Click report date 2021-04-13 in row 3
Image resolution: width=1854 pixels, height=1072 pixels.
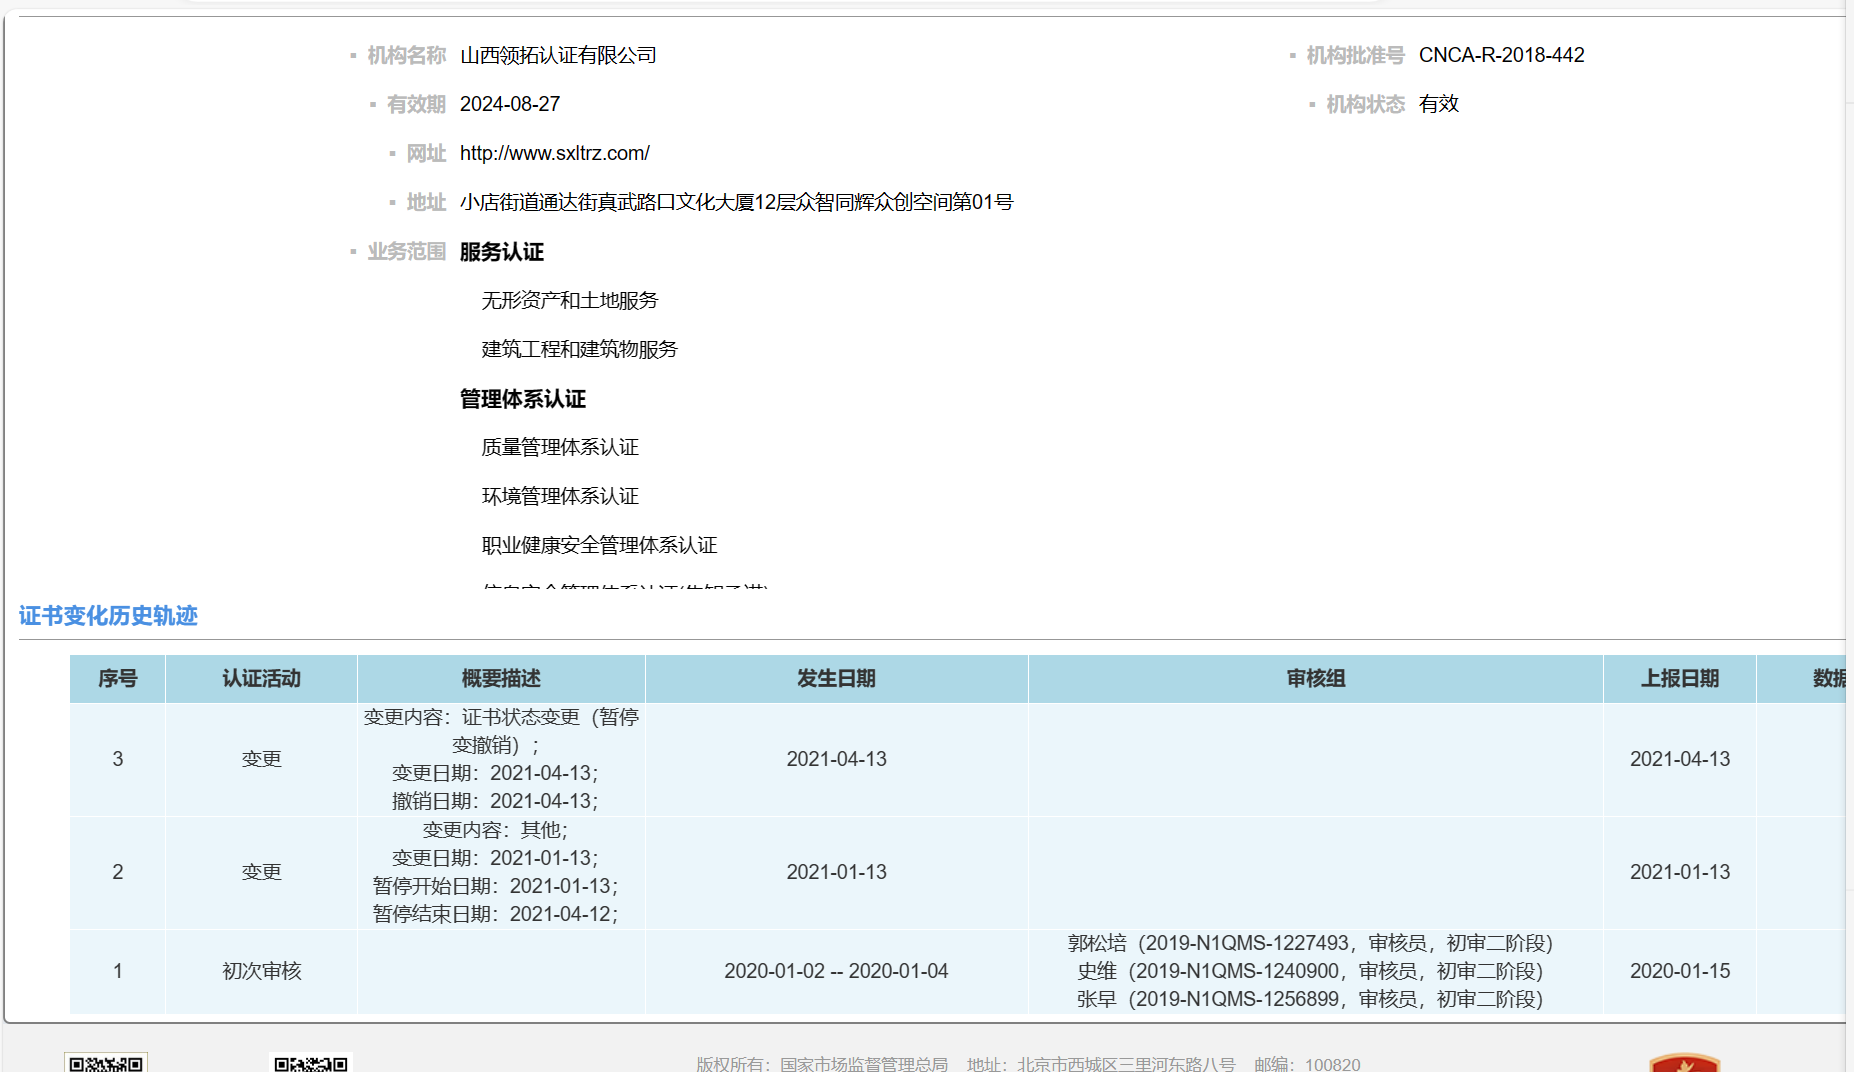click(1680, 759)
